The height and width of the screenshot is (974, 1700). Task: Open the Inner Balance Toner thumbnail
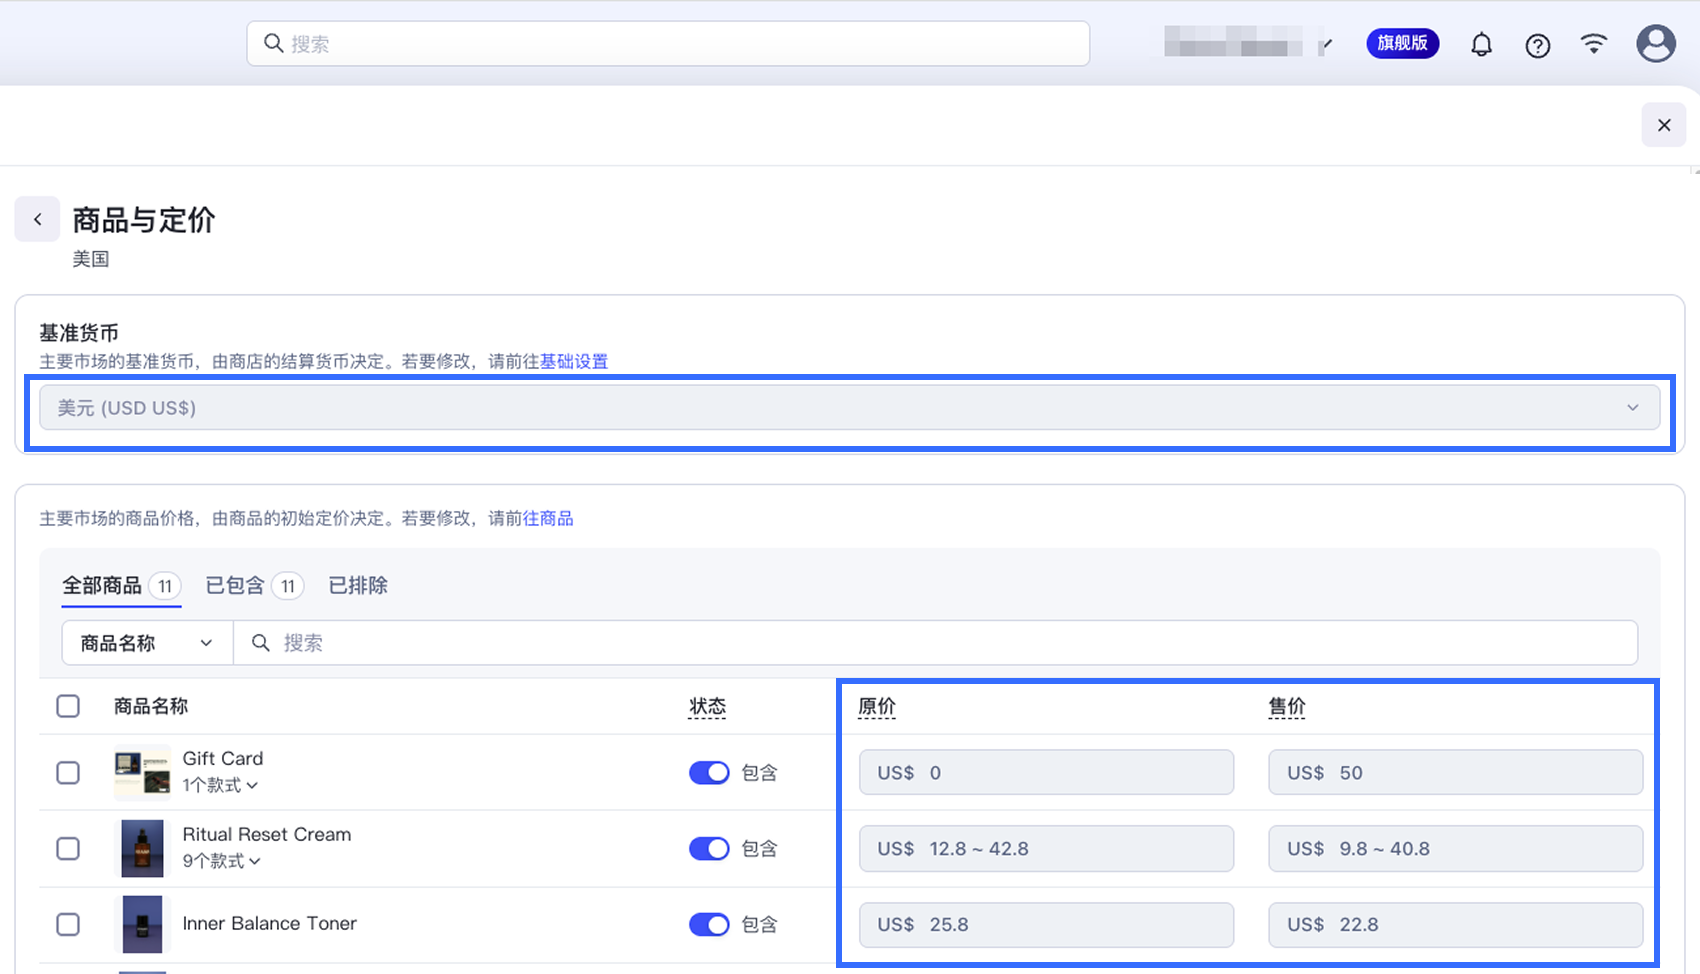[142, 924]
